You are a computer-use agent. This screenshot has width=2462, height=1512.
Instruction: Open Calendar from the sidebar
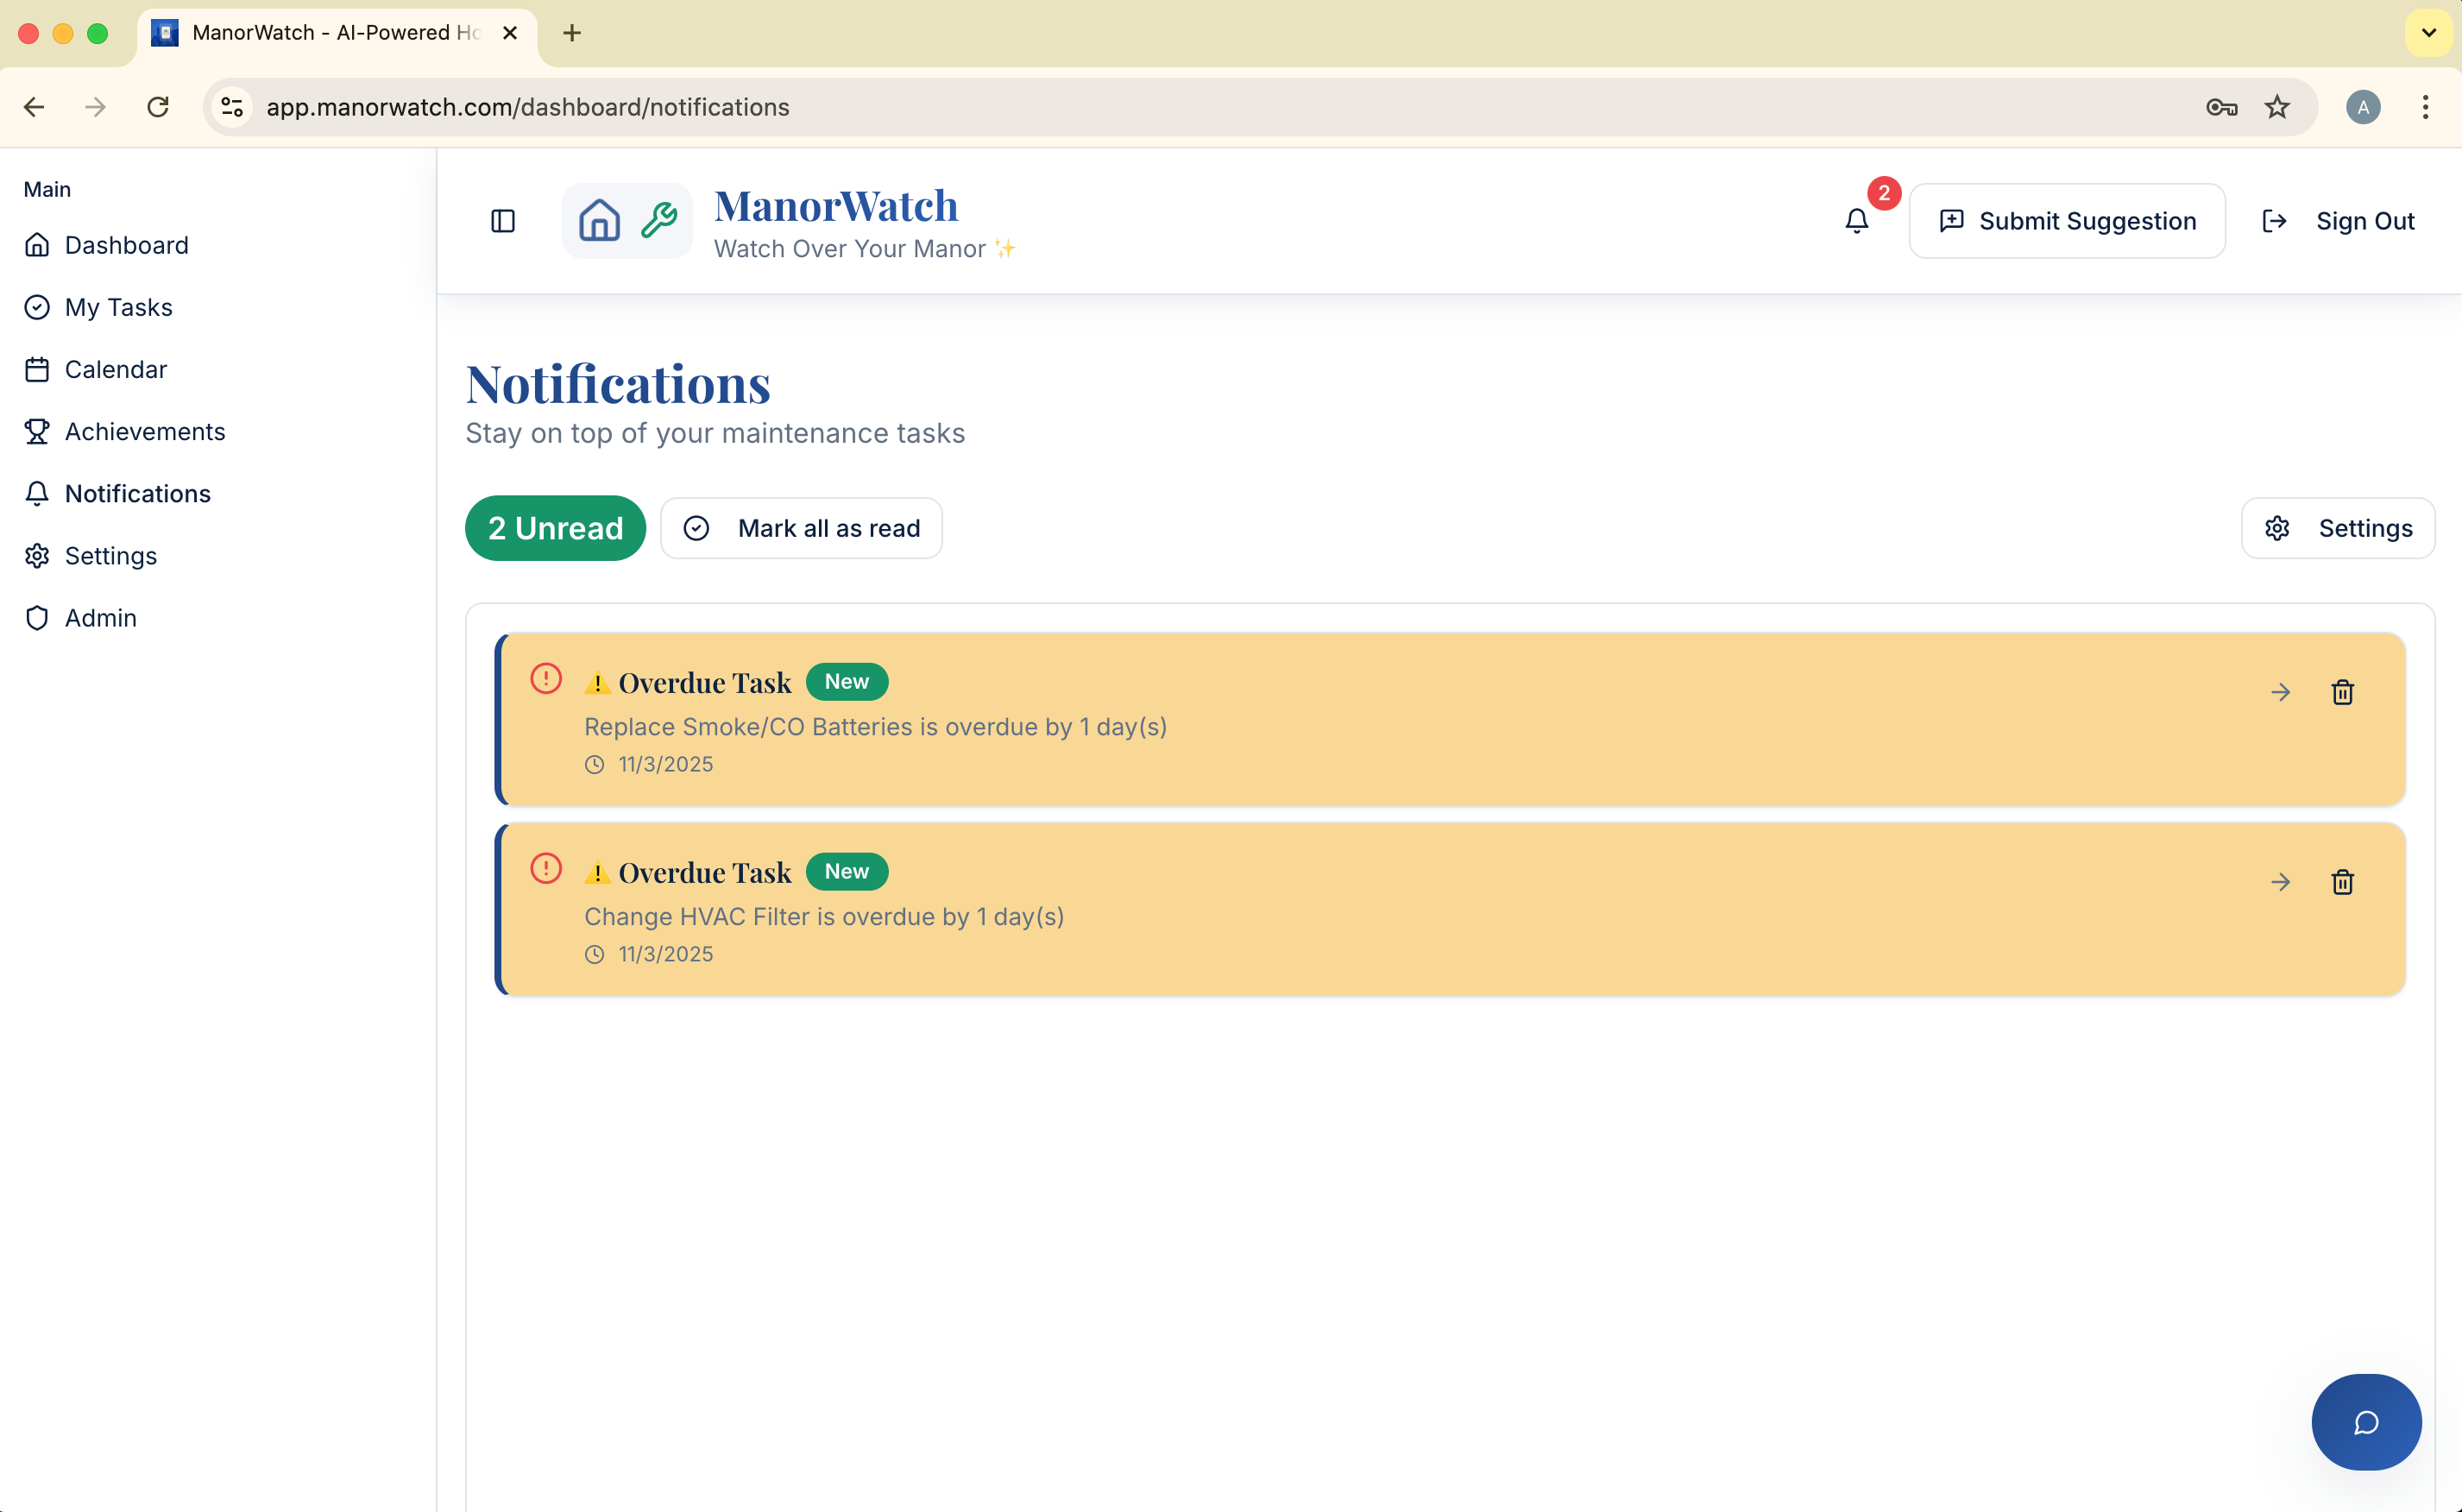[x=115, y=369]
